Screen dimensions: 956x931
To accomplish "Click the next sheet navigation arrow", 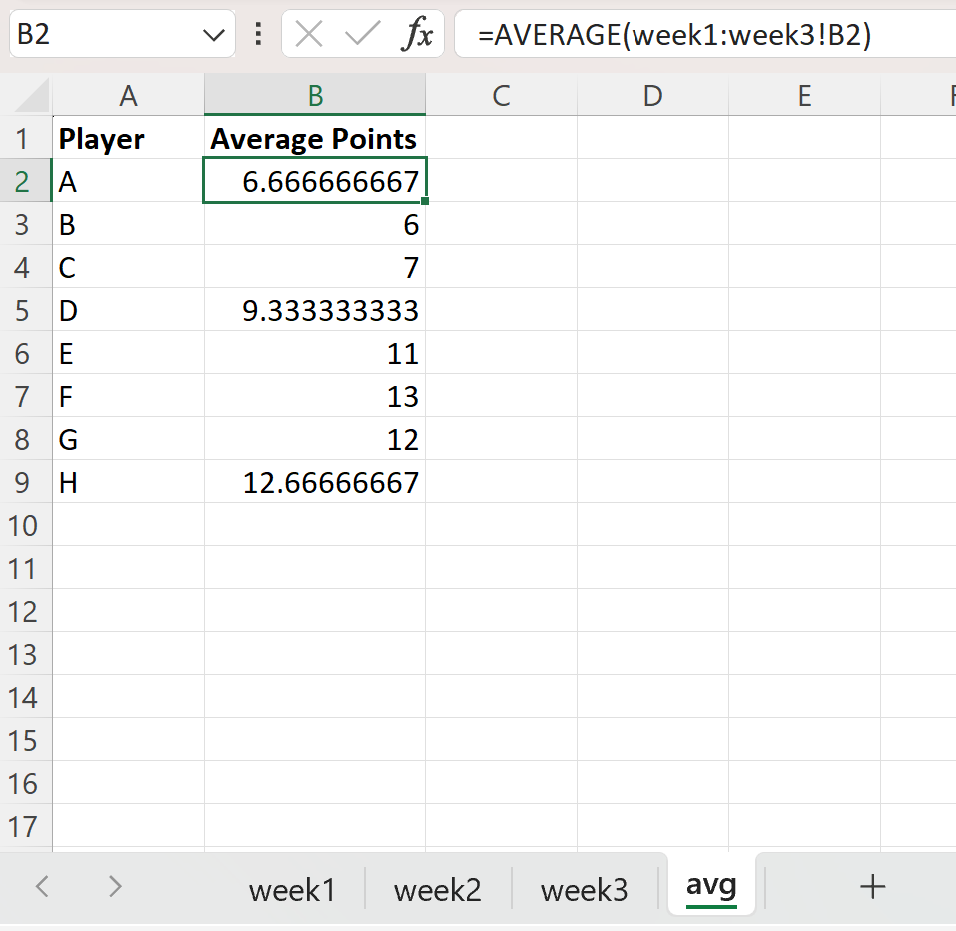I will pos(114,888).
